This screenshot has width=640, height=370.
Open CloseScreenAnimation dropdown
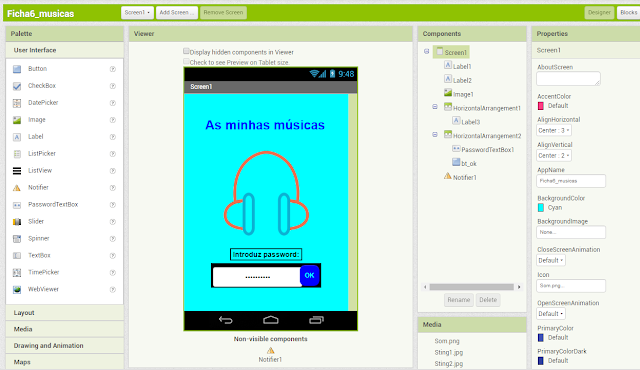coord(551,260)
